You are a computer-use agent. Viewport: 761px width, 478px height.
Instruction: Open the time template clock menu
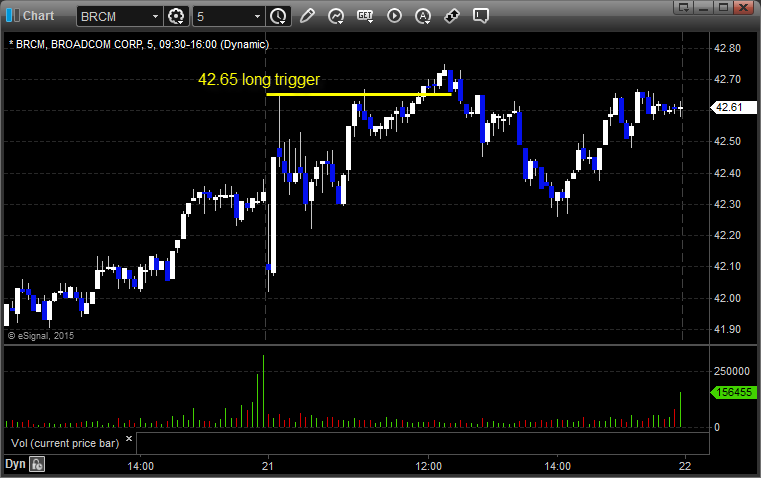click(x=279, y=16)
